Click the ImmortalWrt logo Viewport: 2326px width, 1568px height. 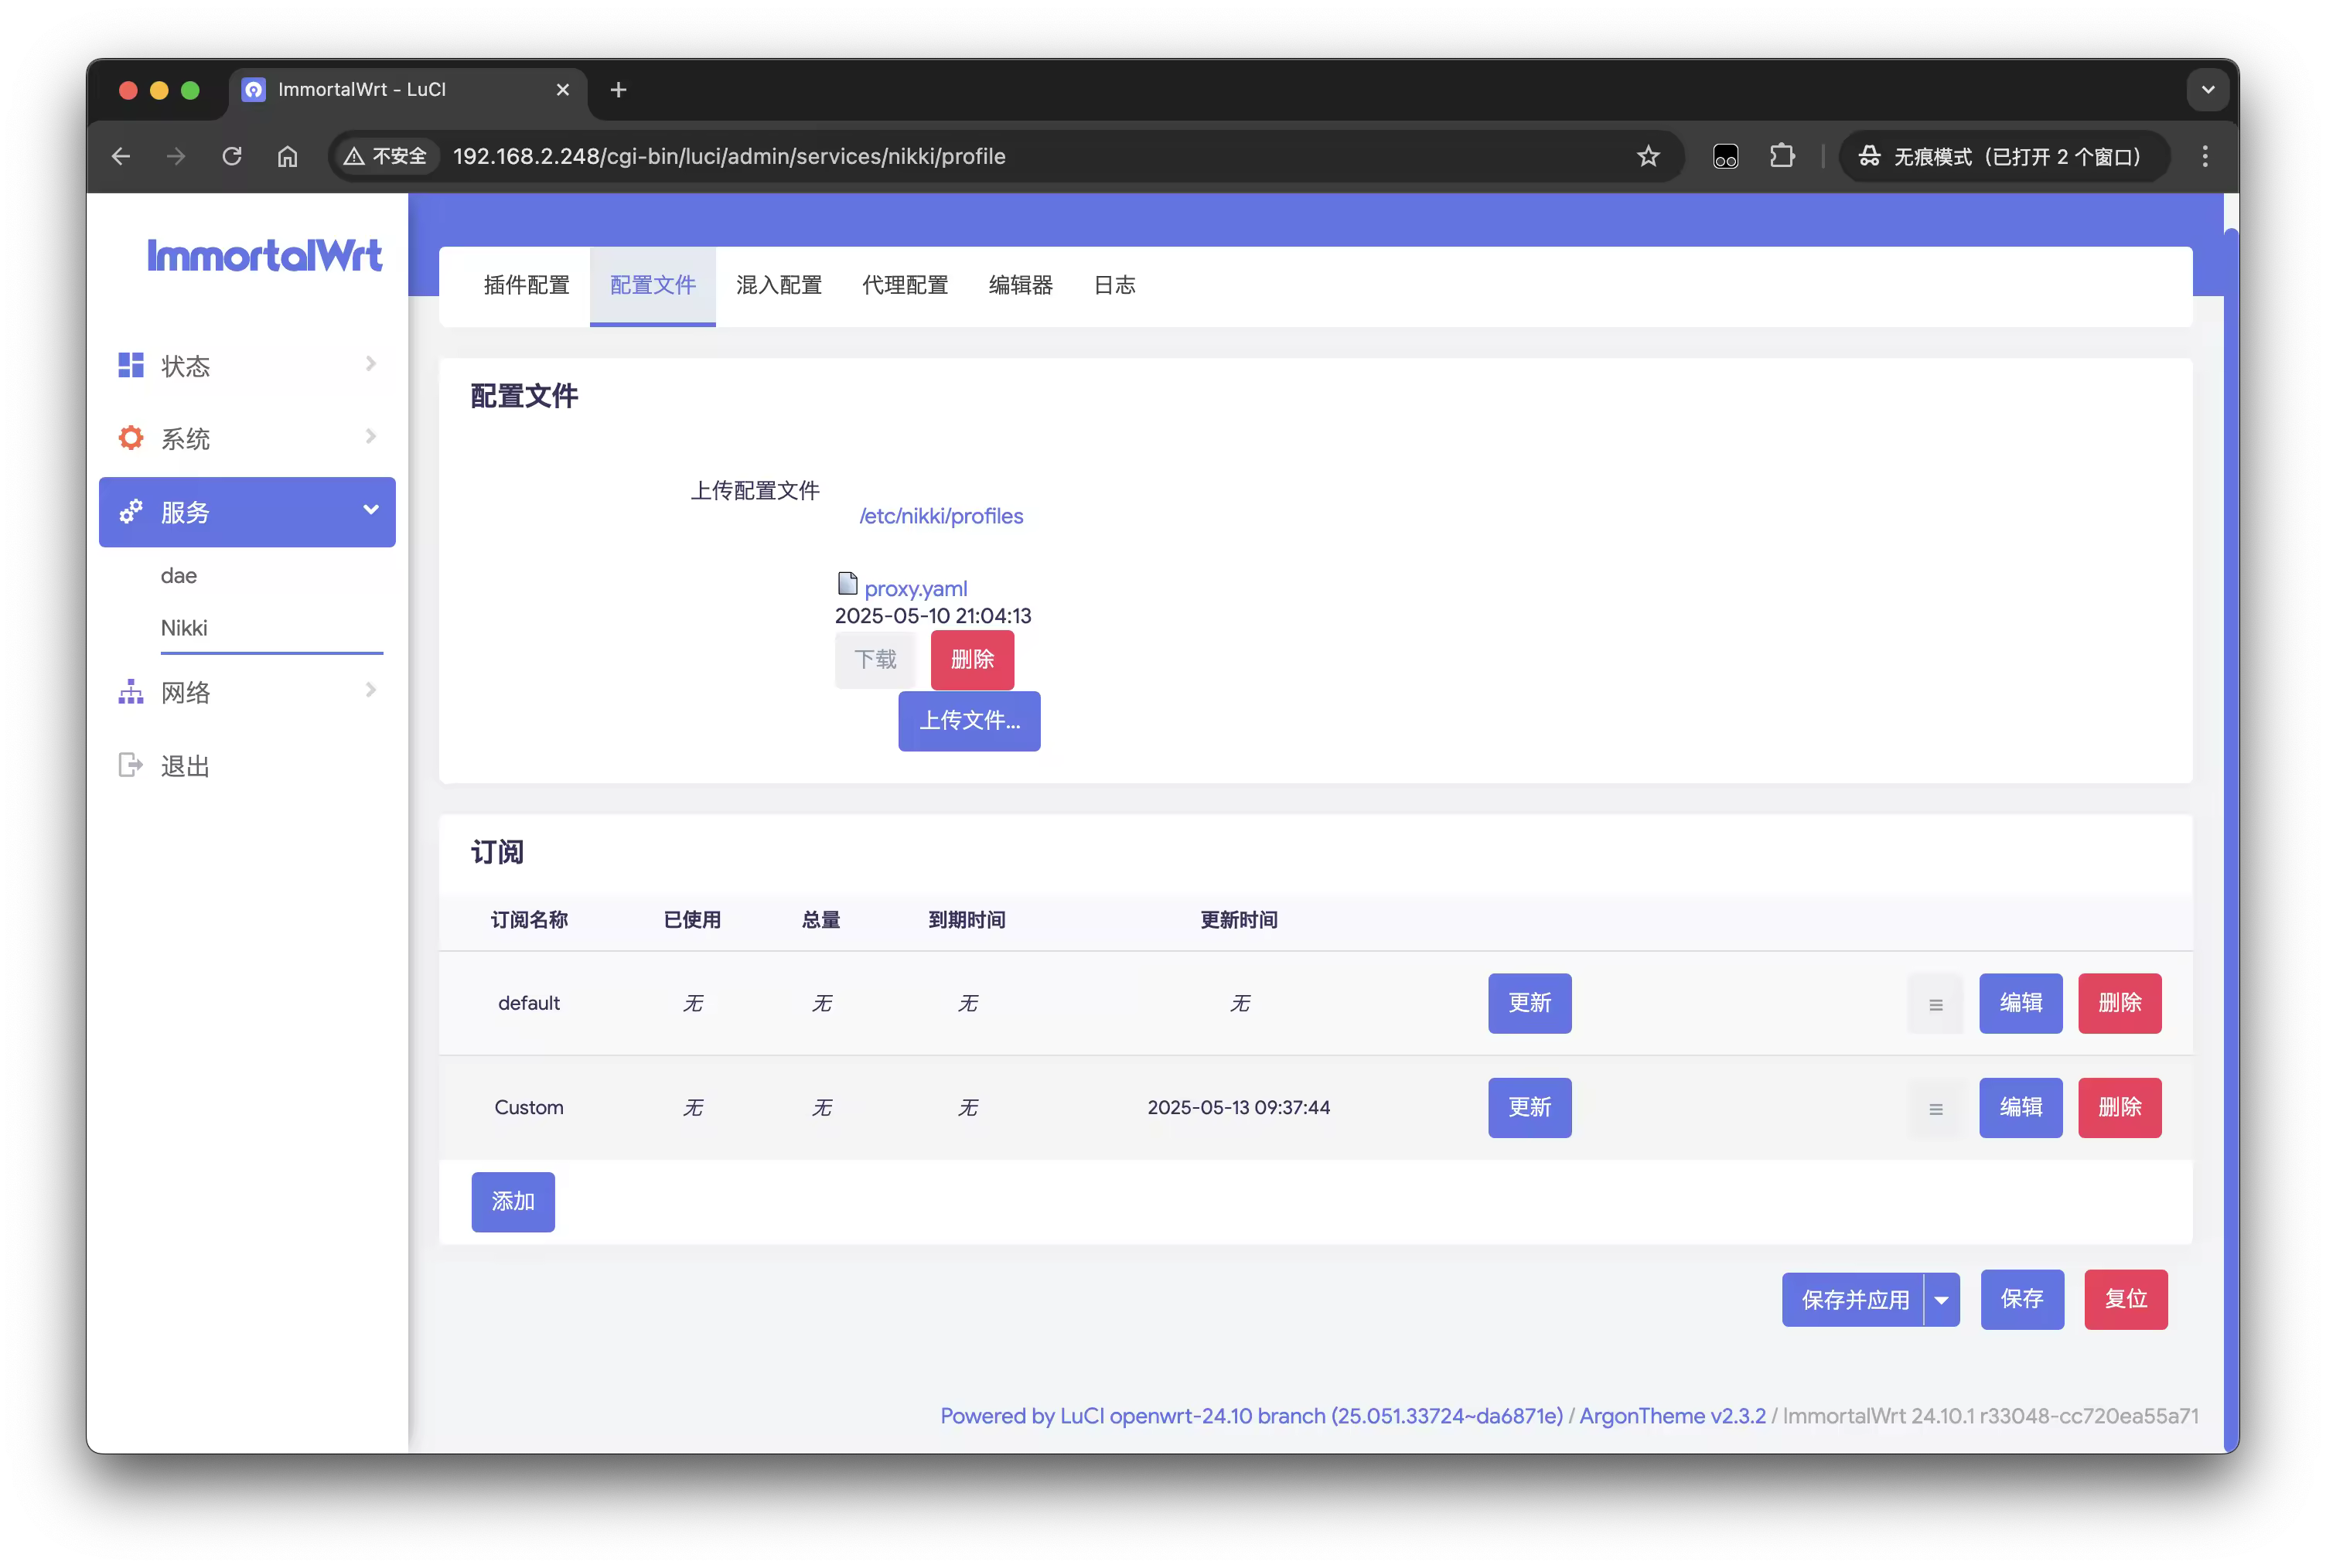264,256
